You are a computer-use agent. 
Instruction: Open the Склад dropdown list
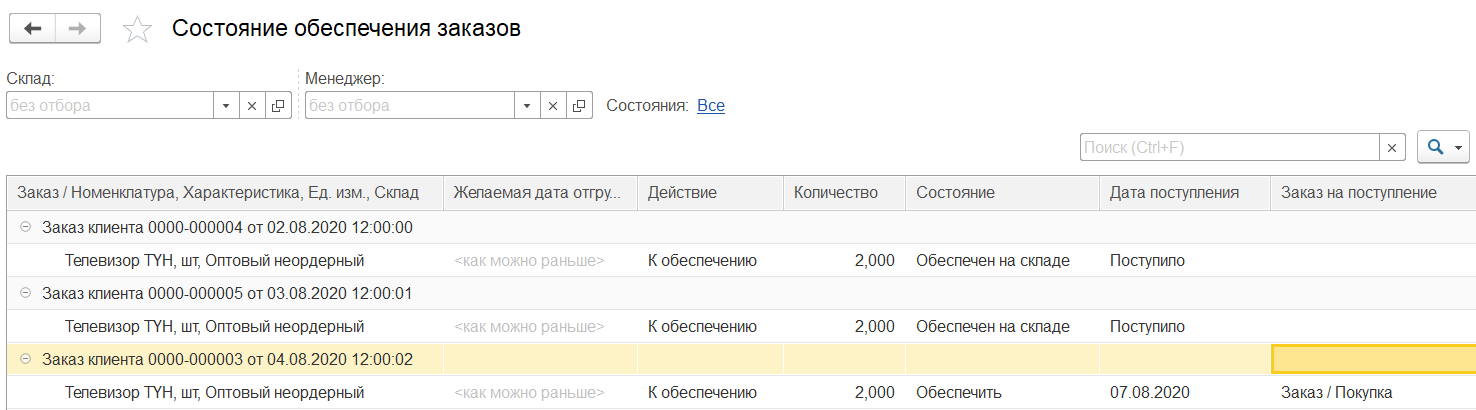[x=226, y=106]
